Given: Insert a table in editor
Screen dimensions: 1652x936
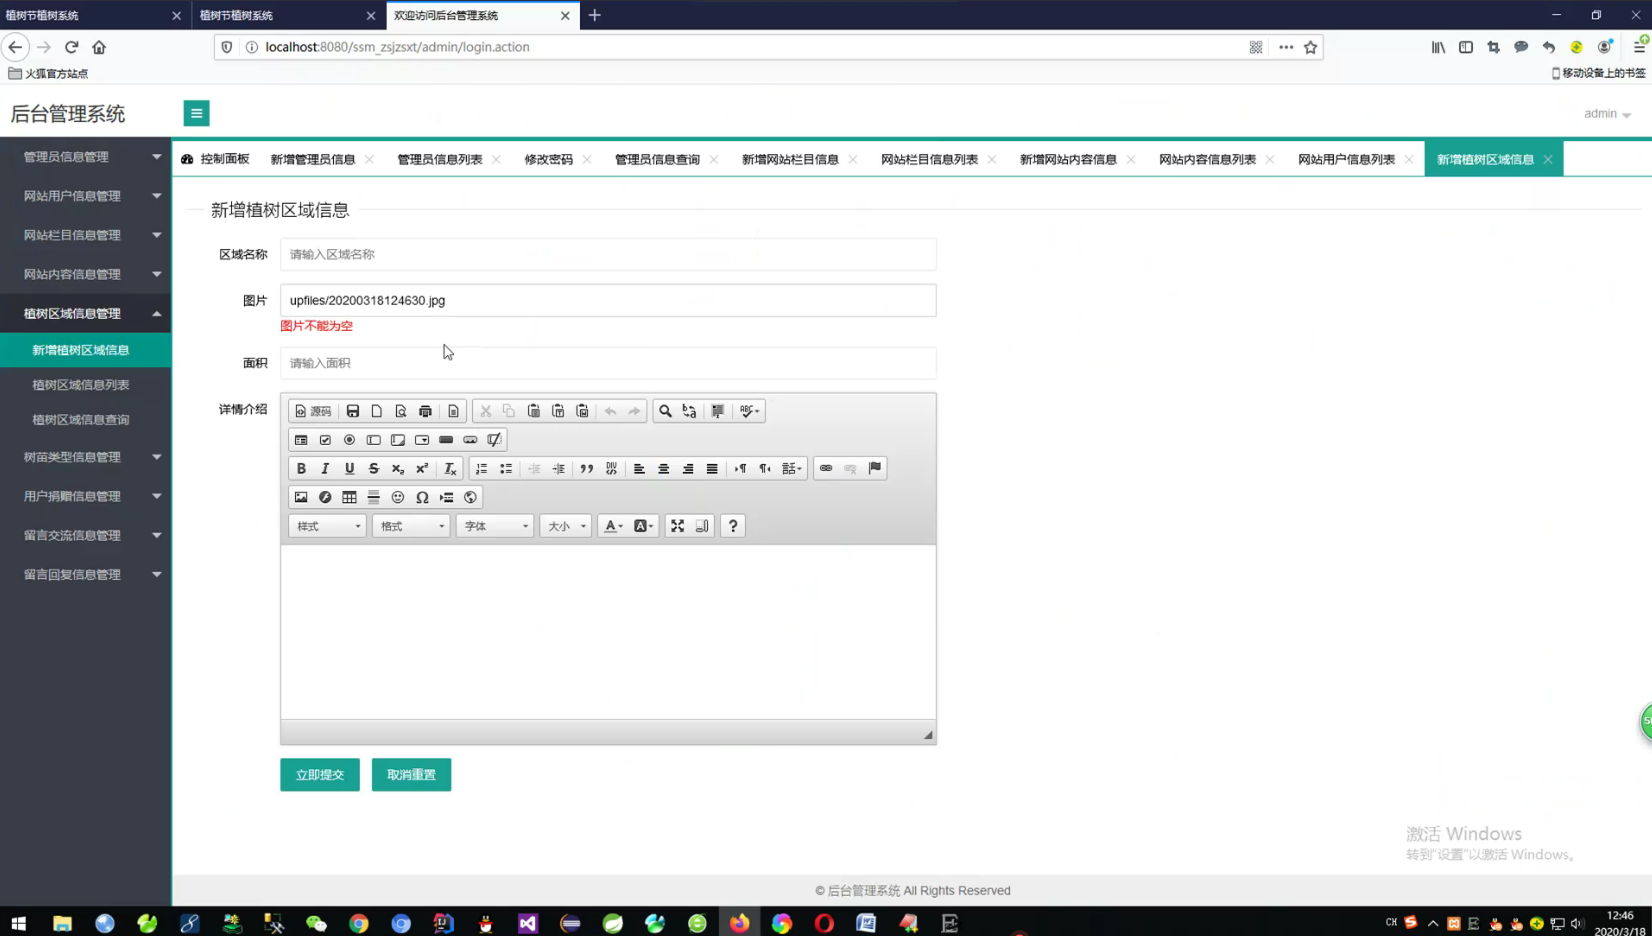Looking at the screenshot, I should pos(349,497).
